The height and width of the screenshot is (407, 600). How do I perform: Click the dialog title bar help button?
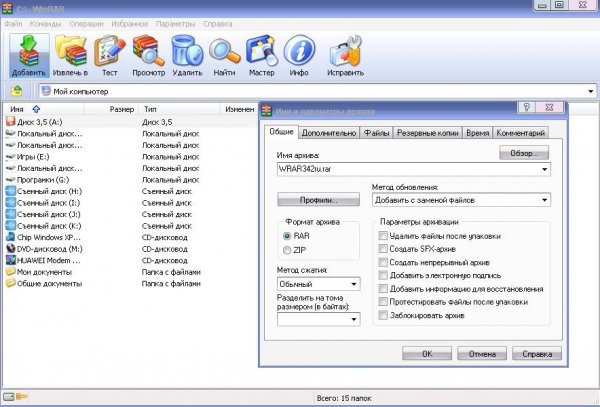point(527,107)
